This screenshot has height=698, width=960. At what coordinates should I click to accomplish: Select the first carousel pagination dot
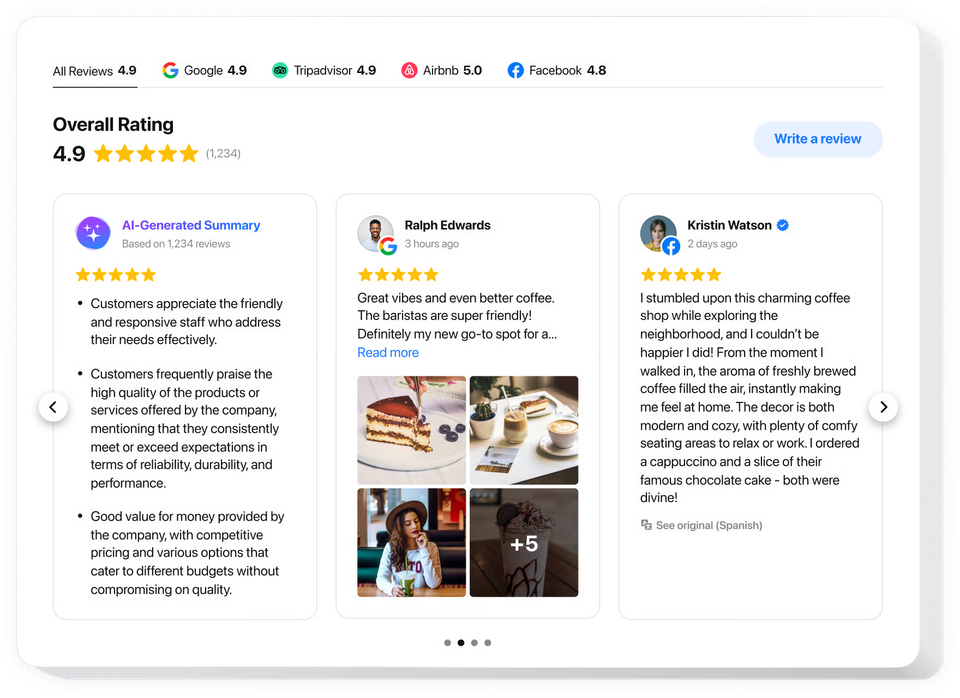click(x=447, y=643)
